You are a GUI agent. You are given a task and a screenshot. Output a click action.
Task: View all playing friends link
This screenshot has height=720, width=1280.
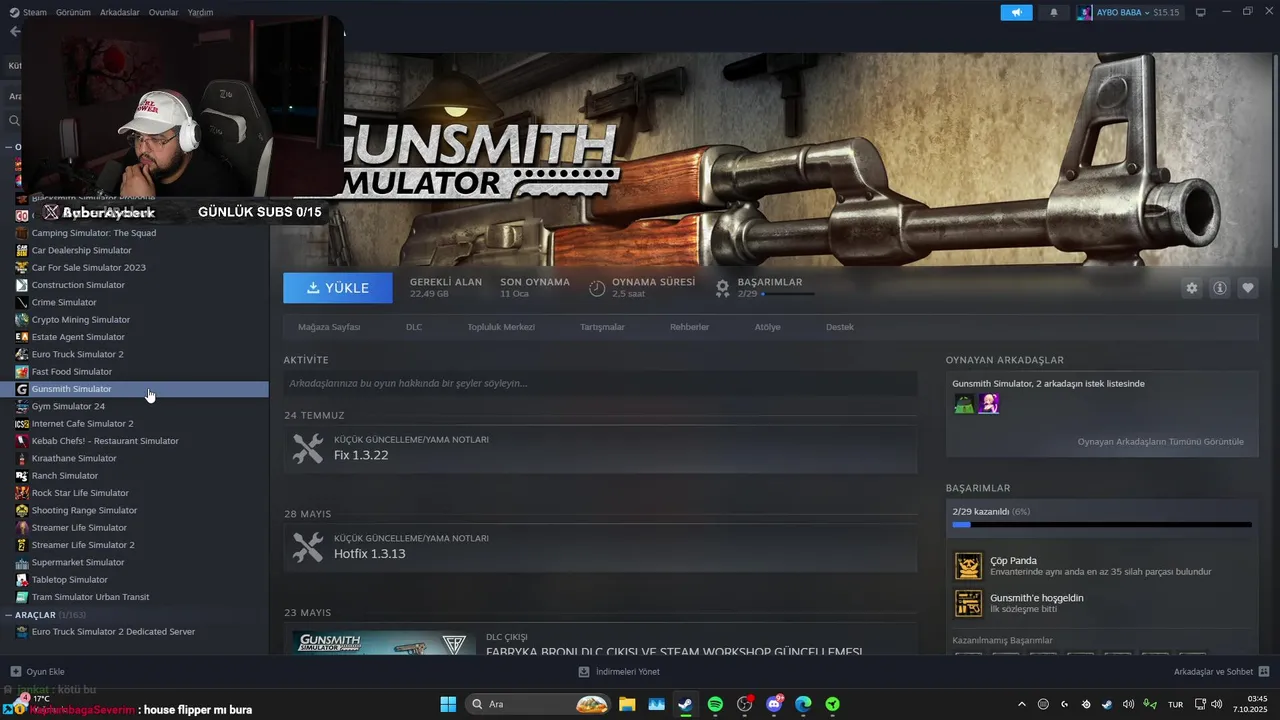point(1161,441)
